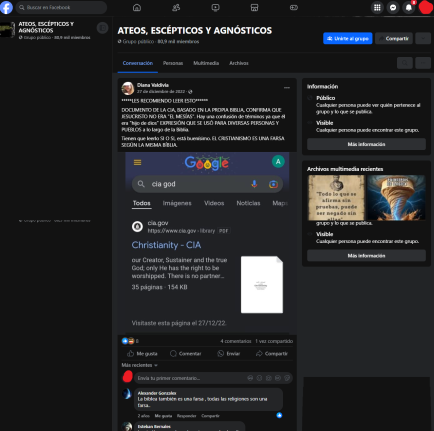
Task: Insert a GIF in the comment box
Action: (x=278, y=378)
